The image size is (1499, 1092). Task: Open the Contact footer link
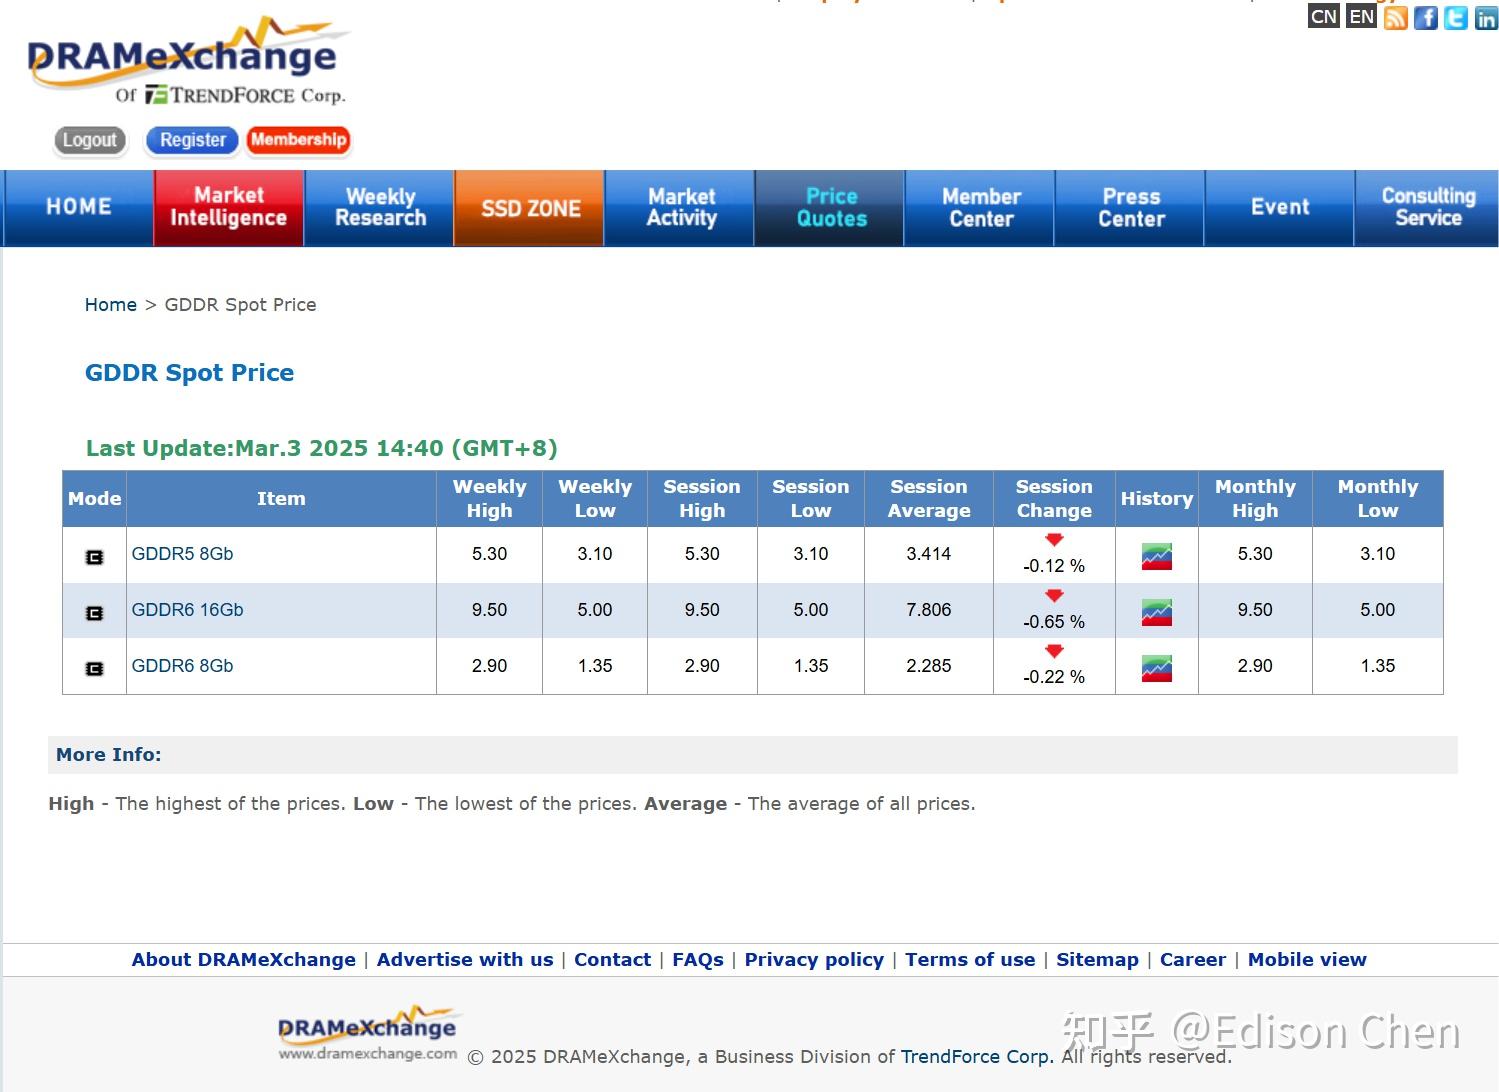coord(612,960)
